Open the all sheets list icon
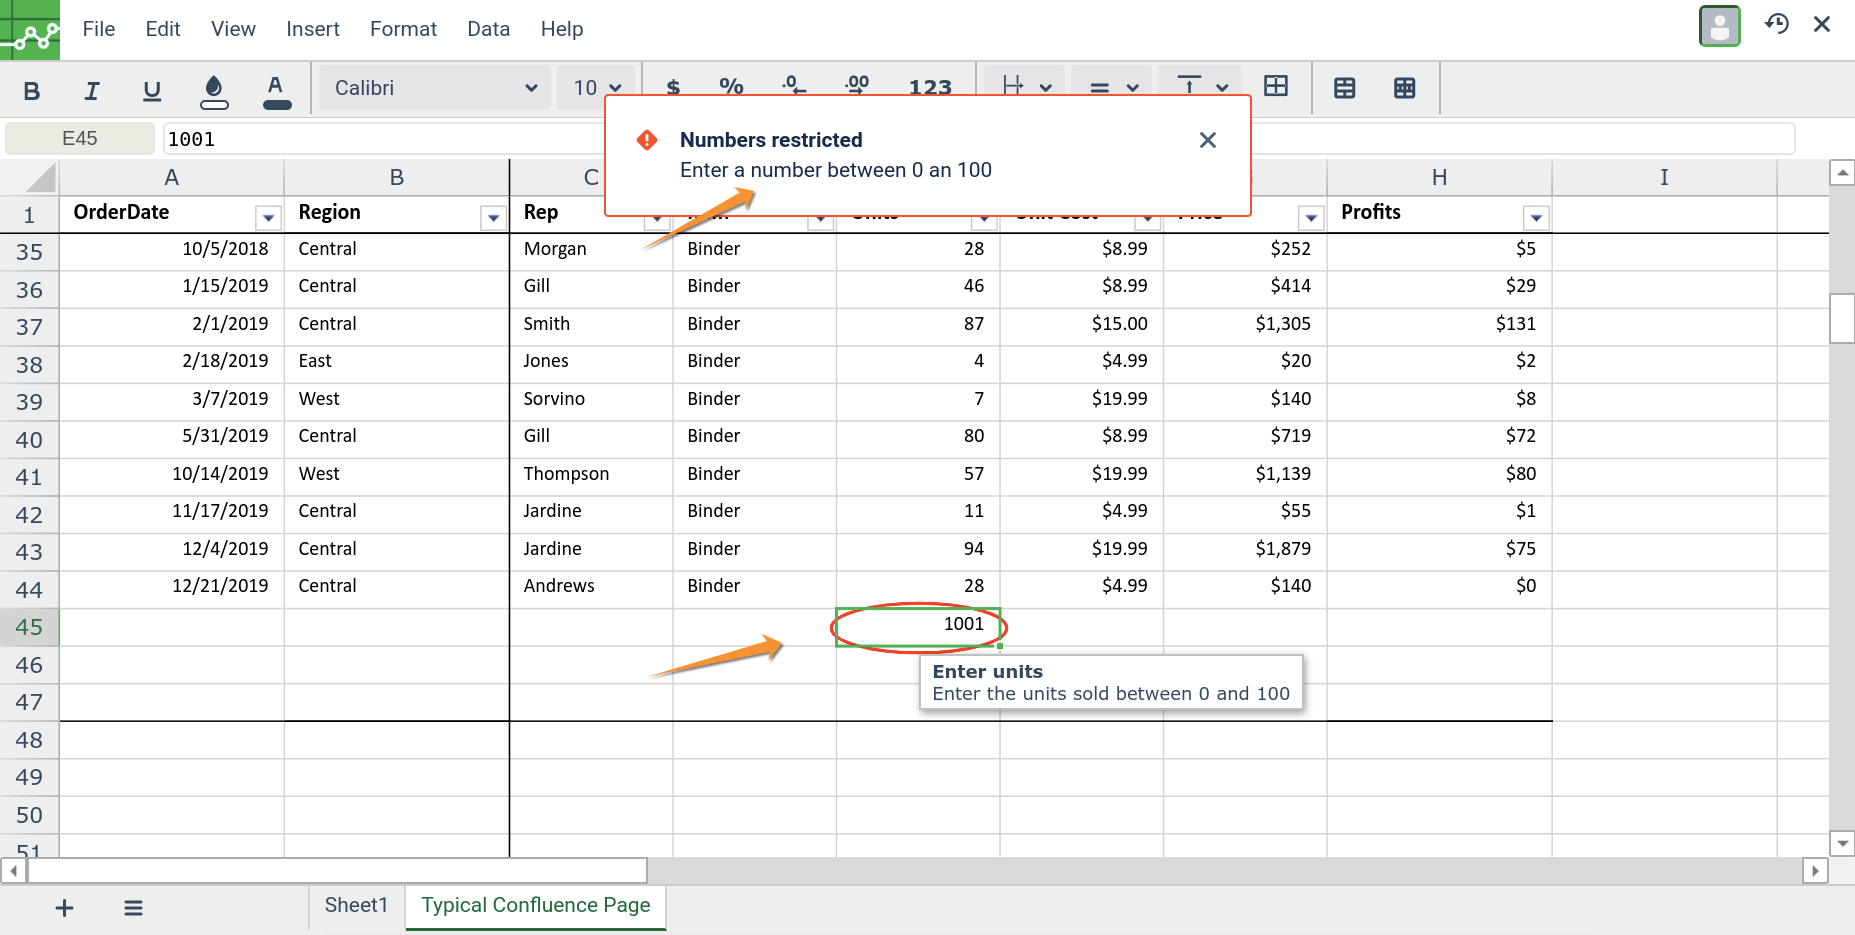 (x=133, y=908)
